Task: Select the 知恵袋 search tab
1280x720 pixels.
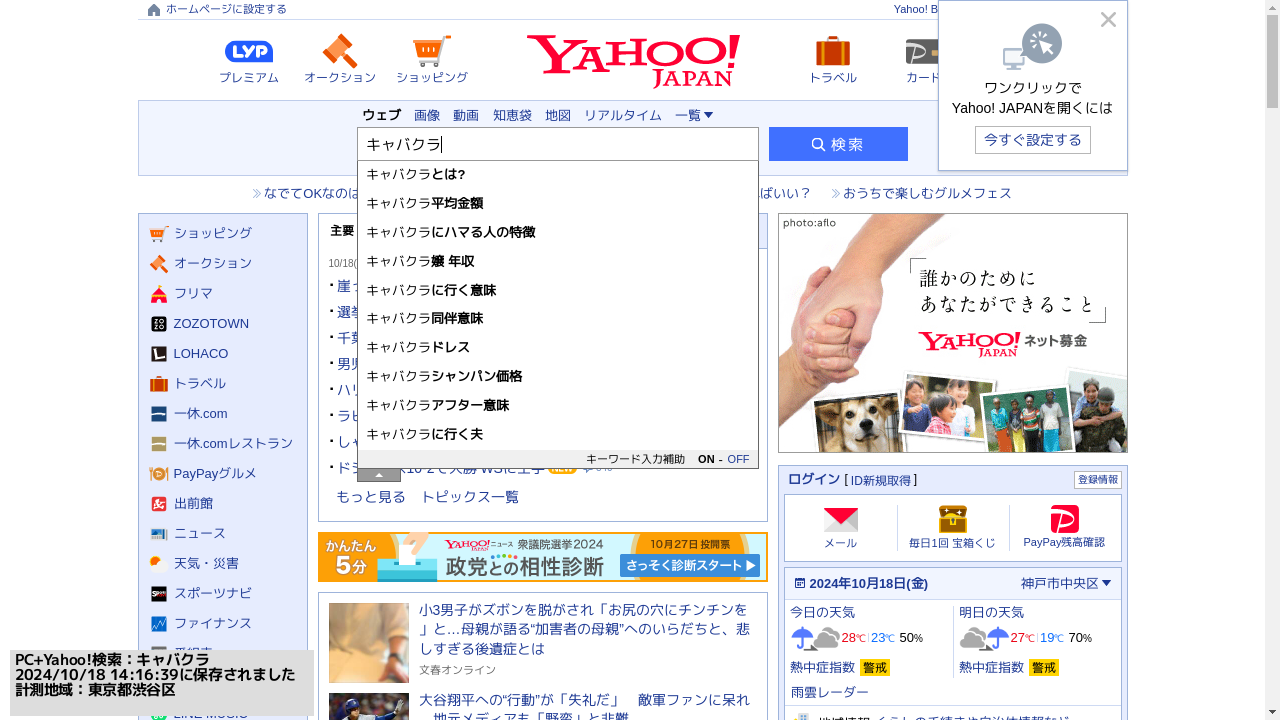Action: tap(512, 115)
